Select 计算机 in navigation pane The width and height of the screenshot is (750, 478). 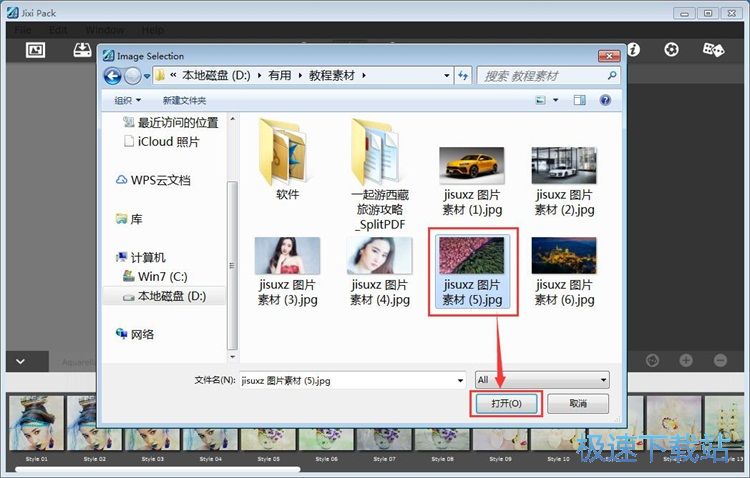coord(141,257)
